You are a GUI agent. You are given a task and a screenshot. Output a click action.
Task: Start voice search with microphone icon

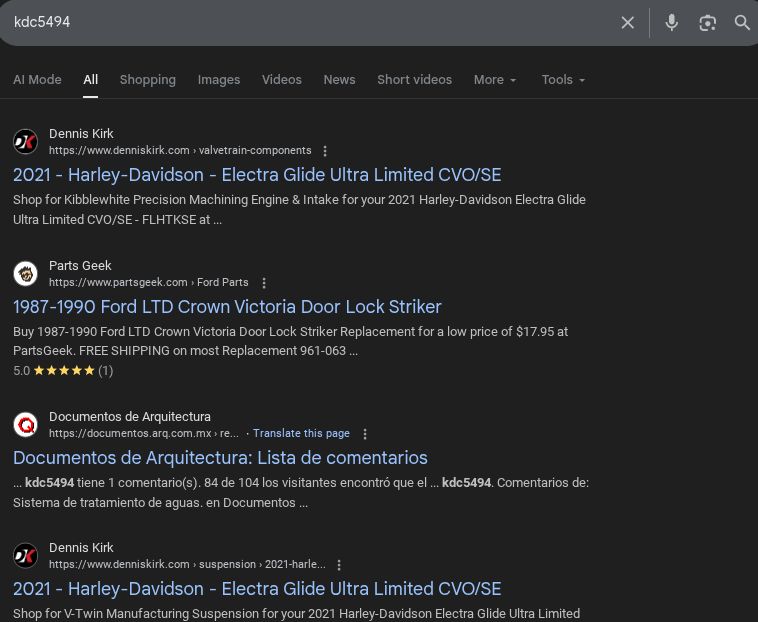tap(671, 22)
